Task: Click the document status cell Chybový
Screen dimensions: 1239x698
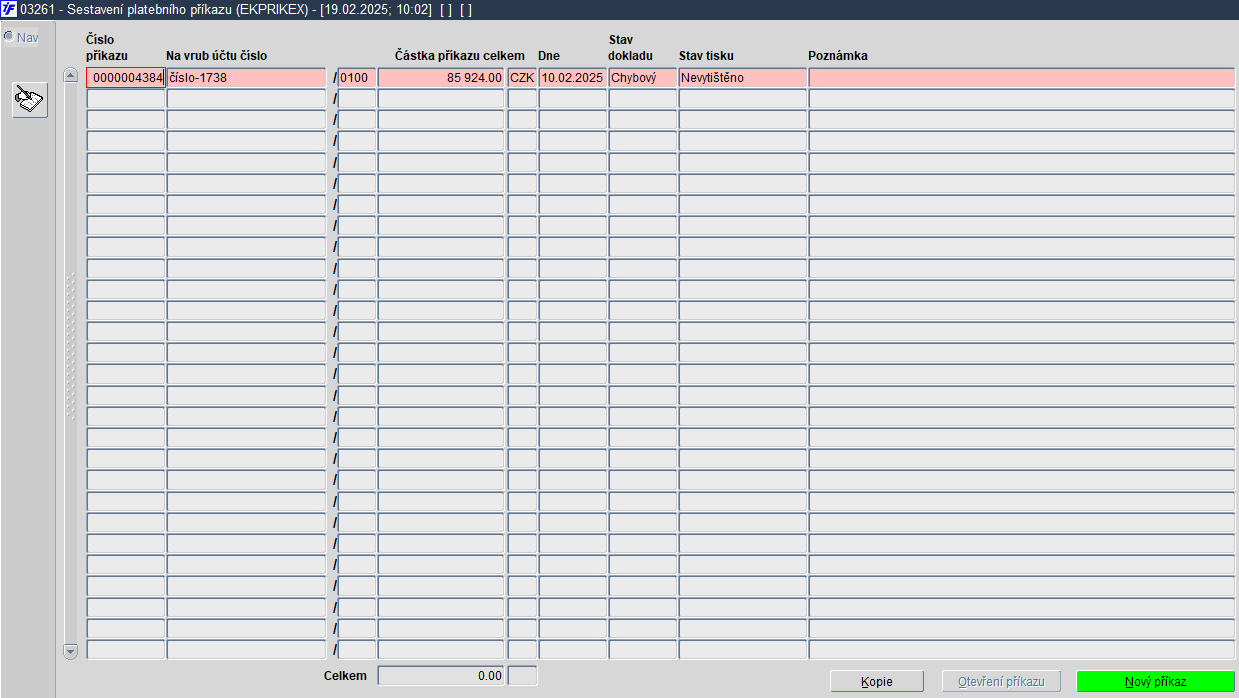Action: 643,78
